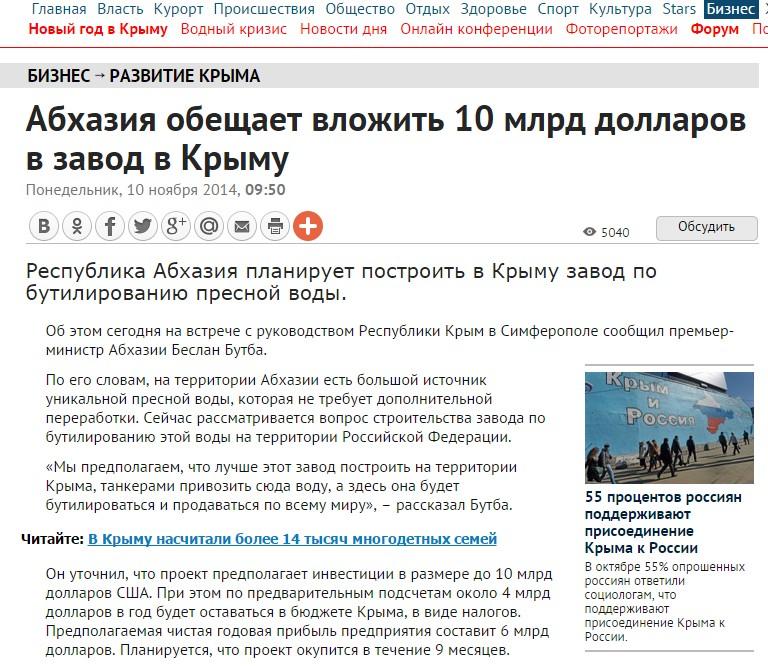Open Происшествия section

pyautogui.click(x=264, y=9)
